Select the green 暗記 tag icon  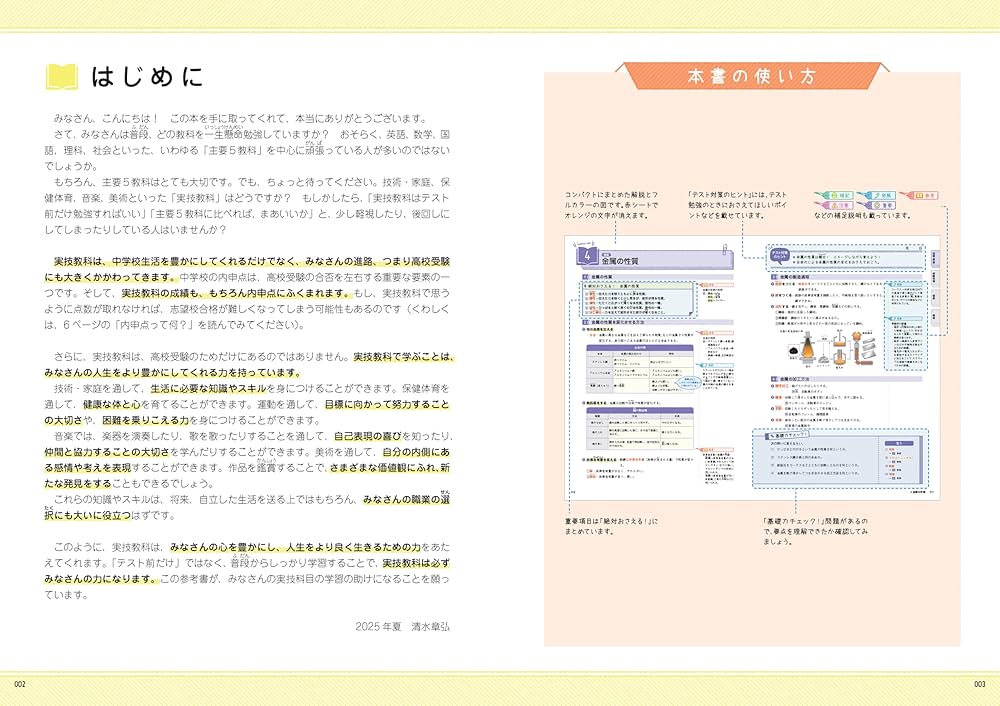coord(838,194)
